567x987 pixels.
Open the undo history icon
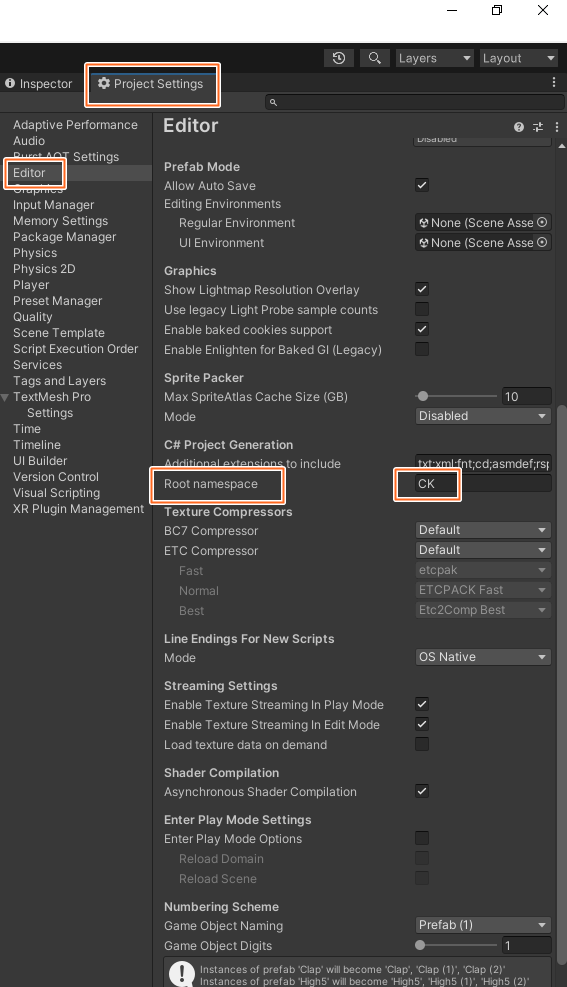(x=339, y=58)
